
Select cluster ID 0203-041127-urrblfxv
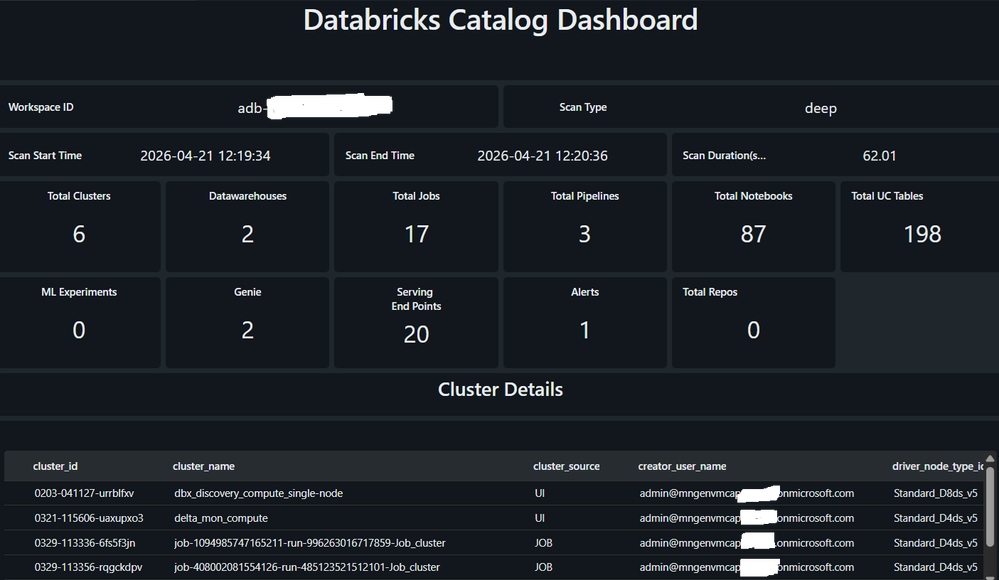pos(84,493)
